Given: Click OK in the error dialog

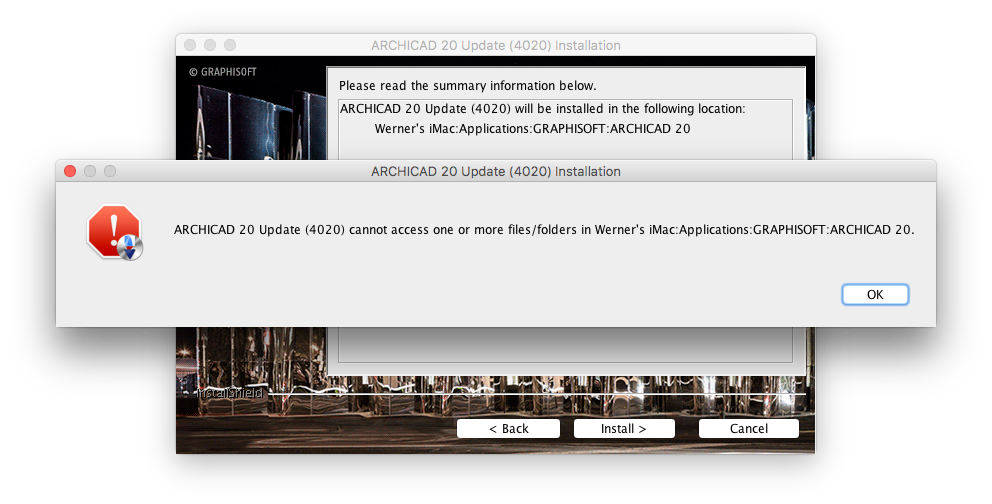Looking at the screenshot, I should (875, 295).
